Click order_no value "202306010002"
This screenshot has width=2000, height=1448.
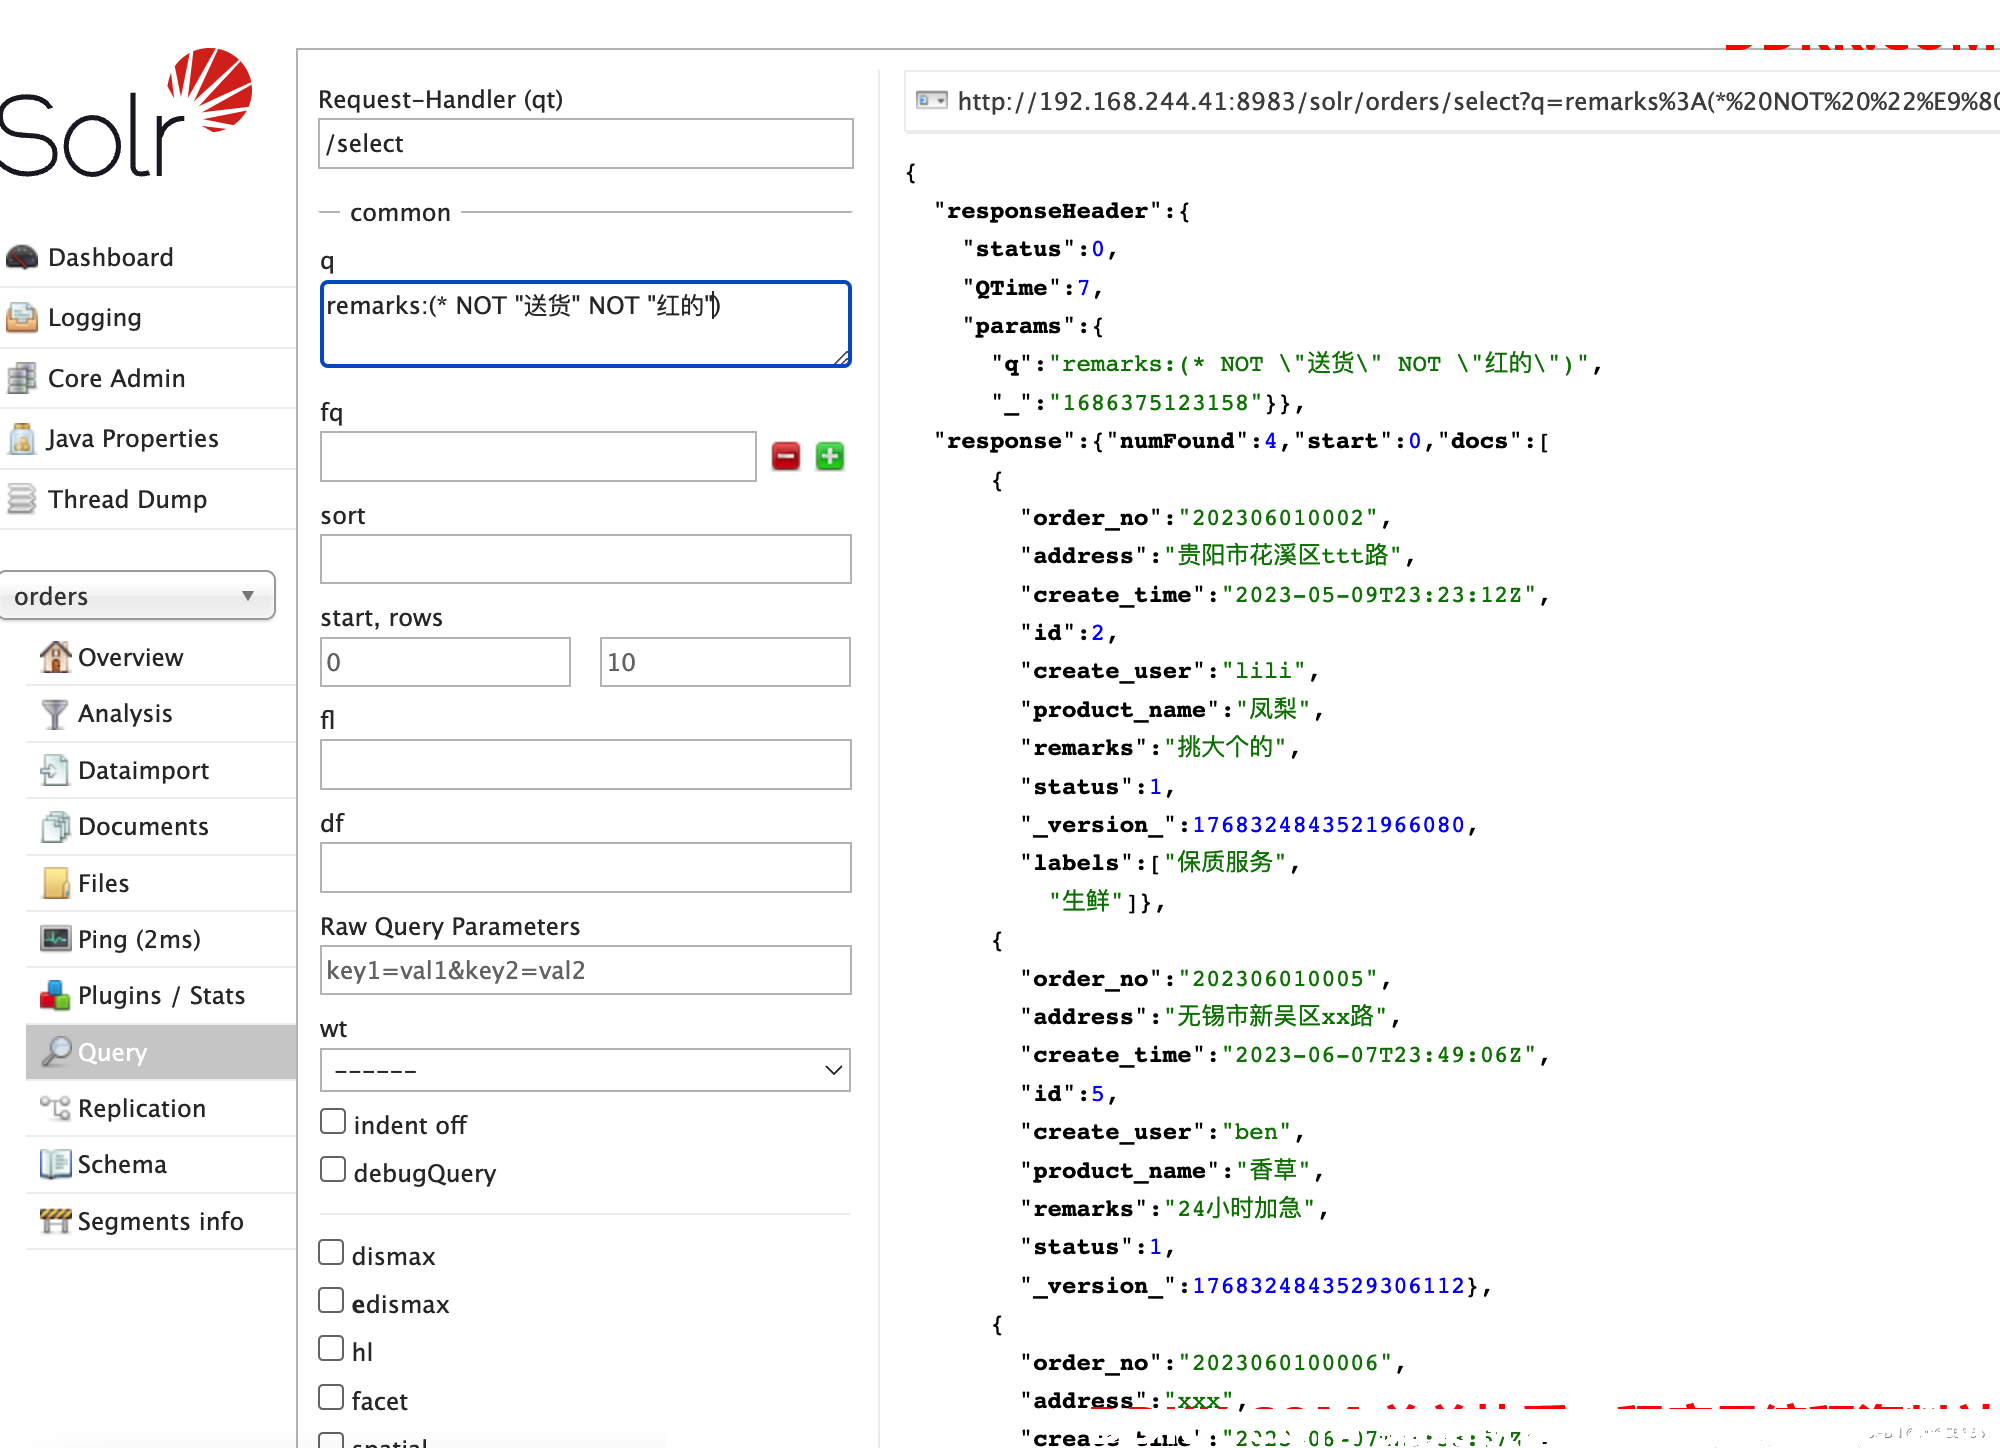(x=1278, y=518)
